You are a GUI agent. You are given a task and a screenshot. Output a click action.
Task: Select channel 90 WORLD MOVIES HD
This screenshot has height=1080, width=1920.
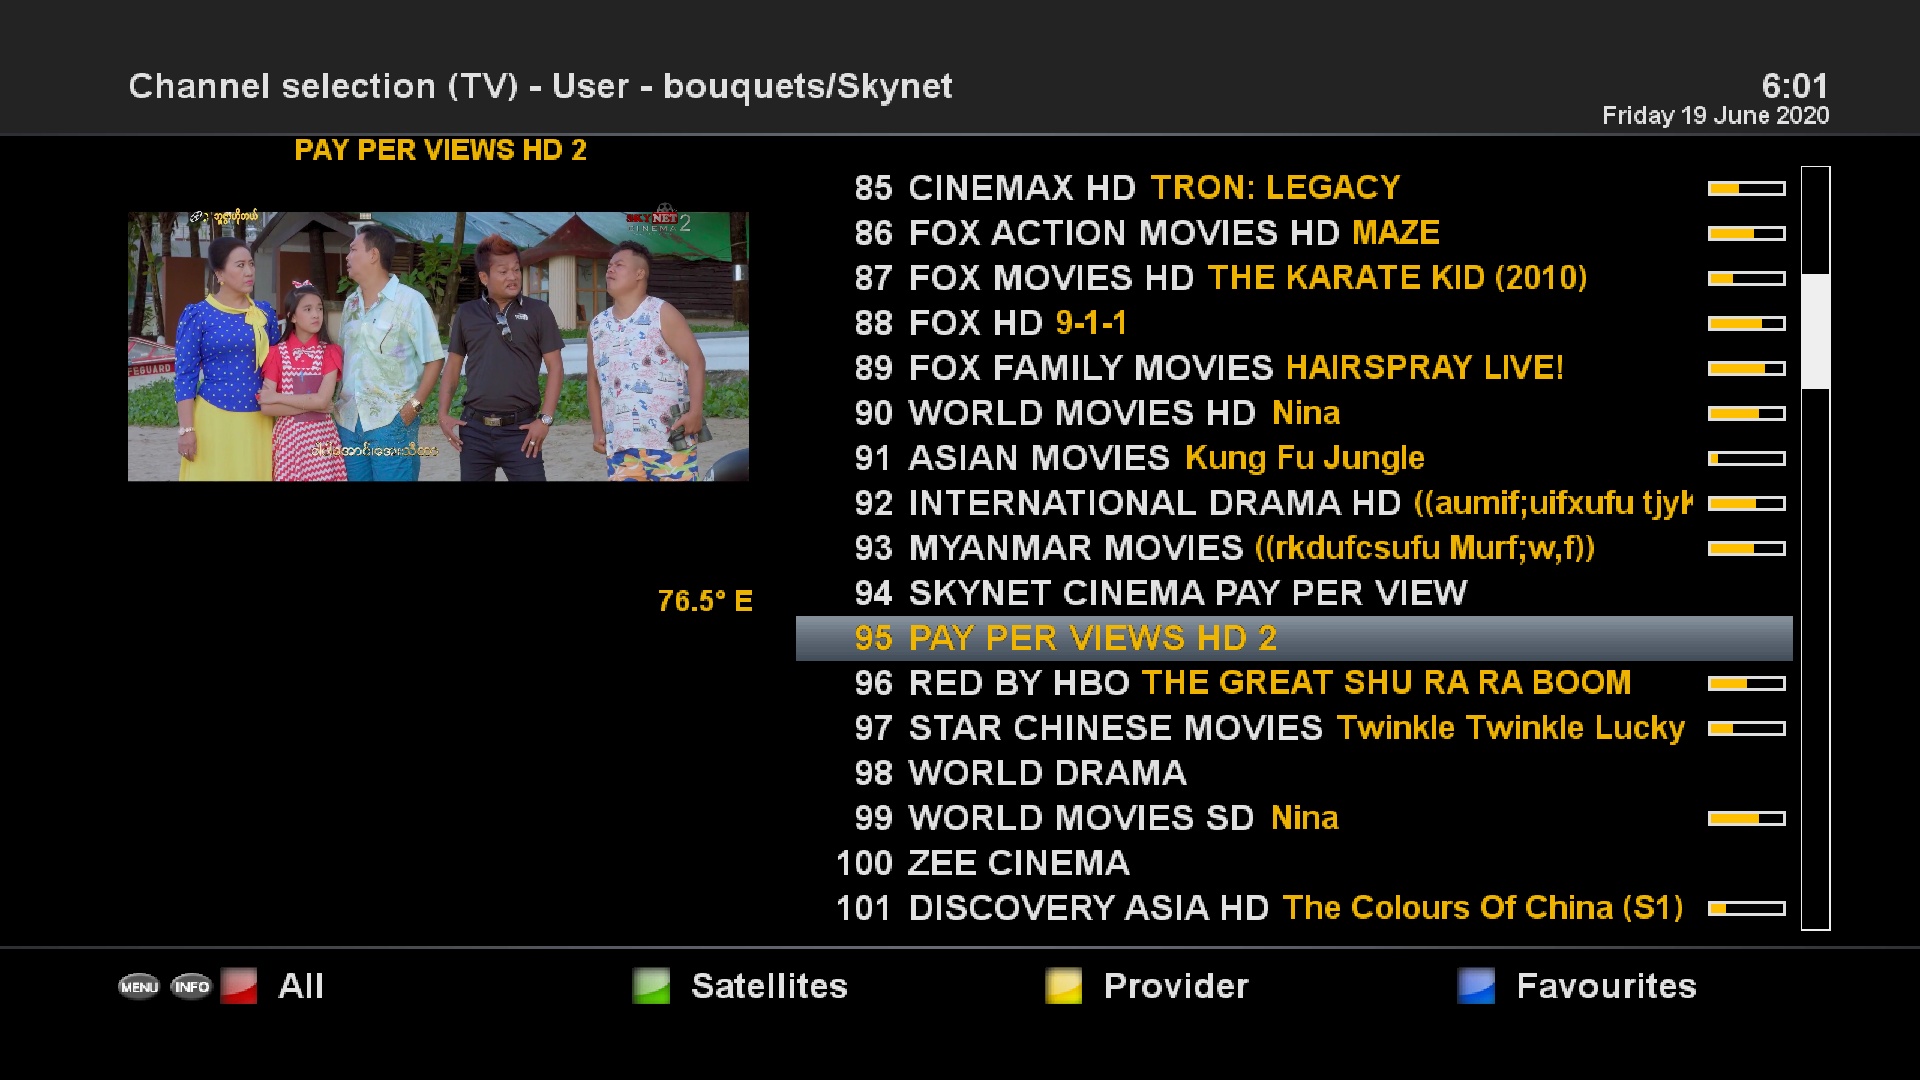(x=1294, y=413)
